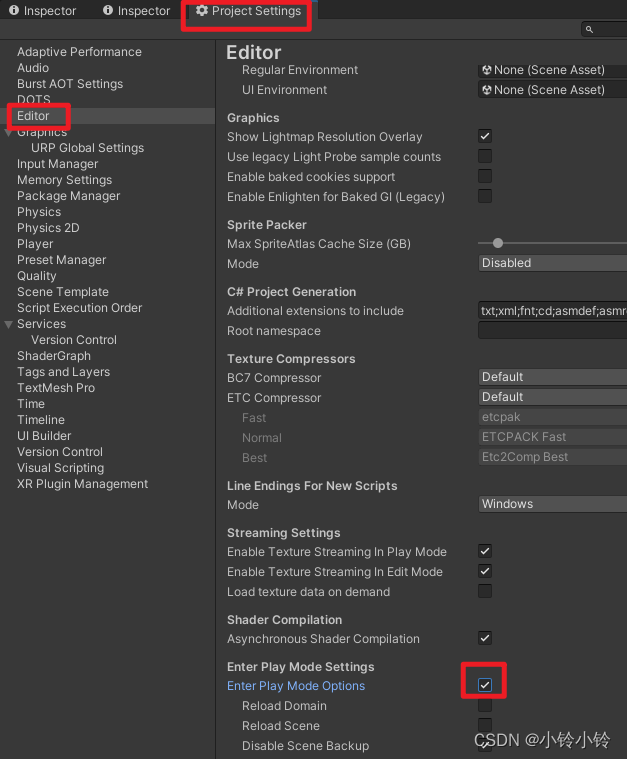
Task: Toggle Enable Texture Streaming In Play Mode
Action: [x=485, y=551]
